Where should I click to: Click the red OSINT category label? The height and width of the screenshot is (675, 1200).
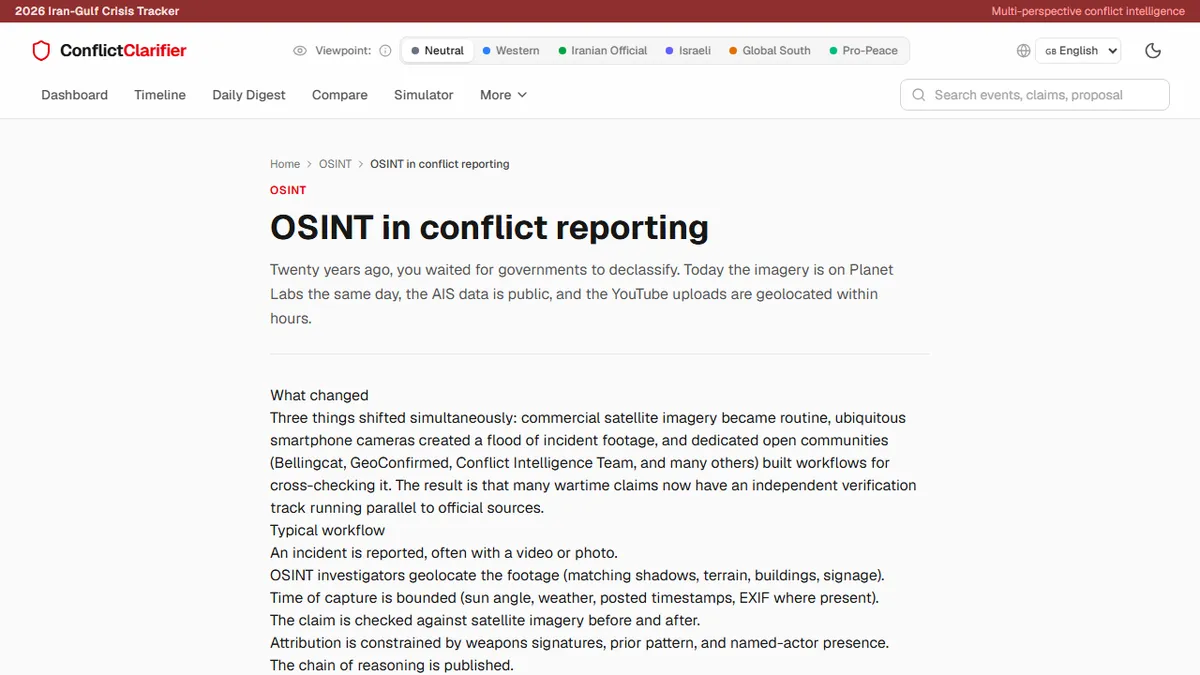tap(288, 190)
